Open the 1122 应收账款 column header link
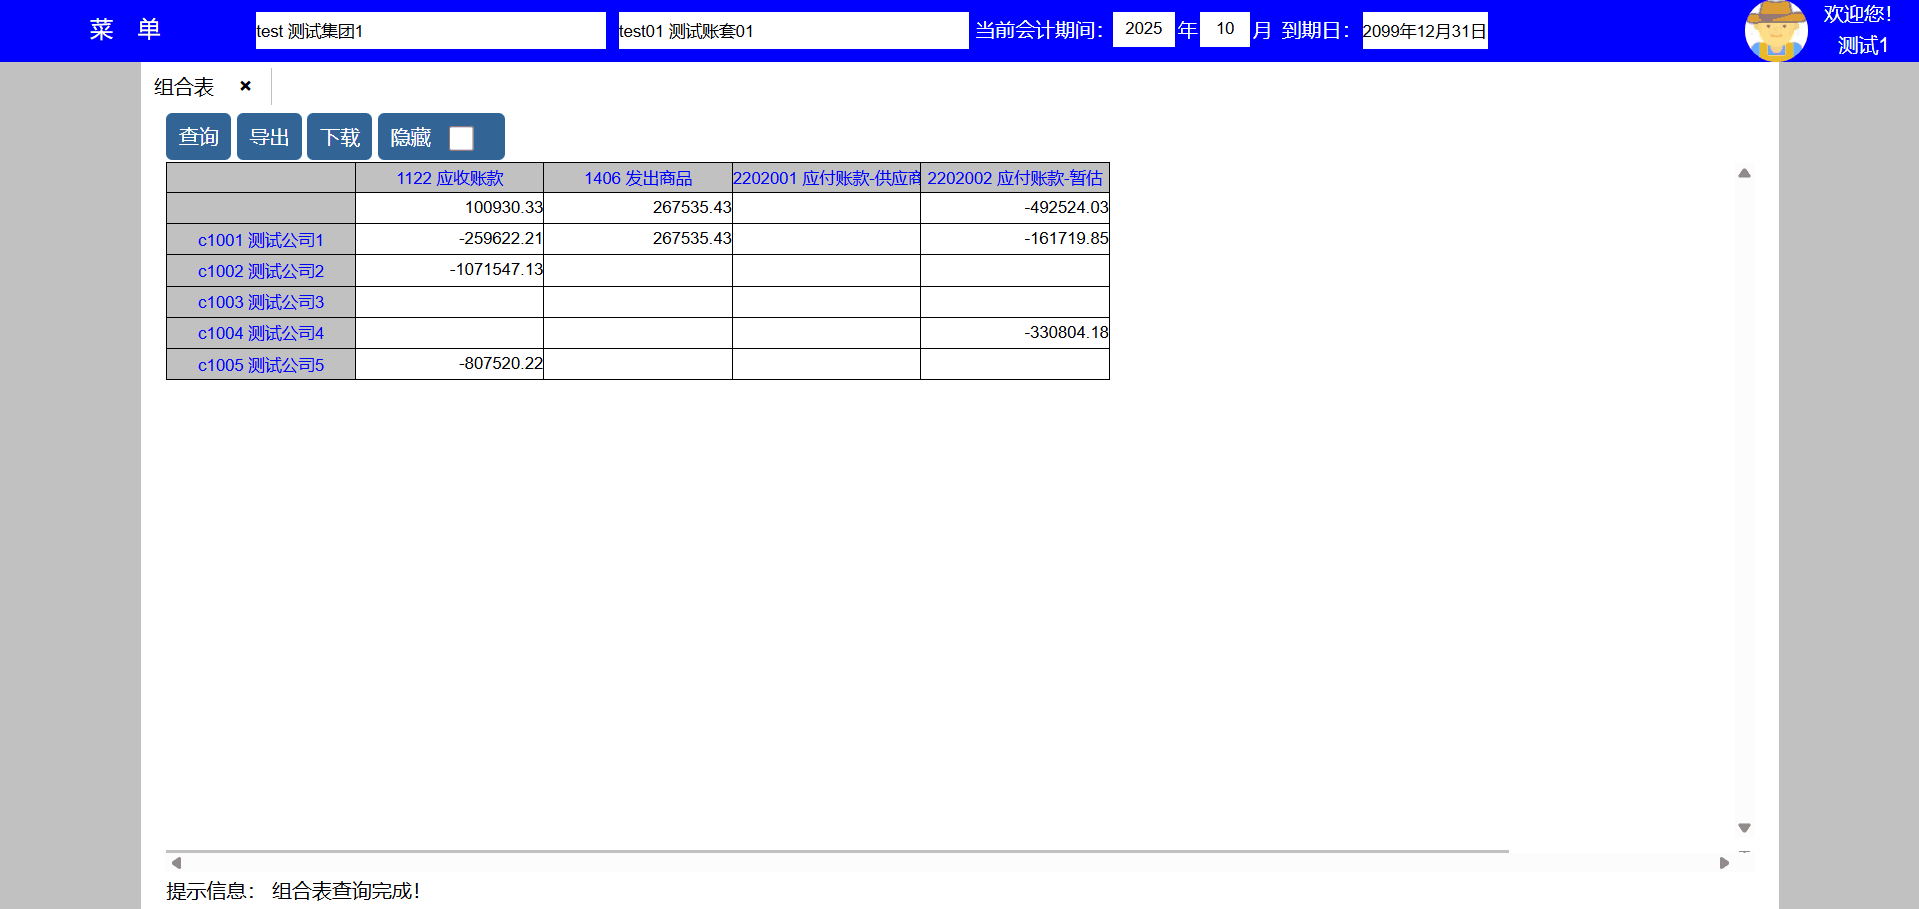 (x=450, y=178)
